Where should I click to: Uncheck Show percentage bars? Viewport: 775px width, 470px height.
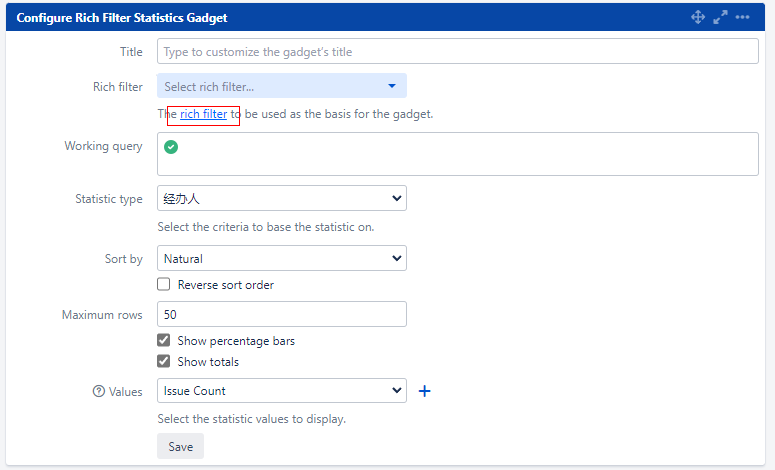click(x=164, y=341)
